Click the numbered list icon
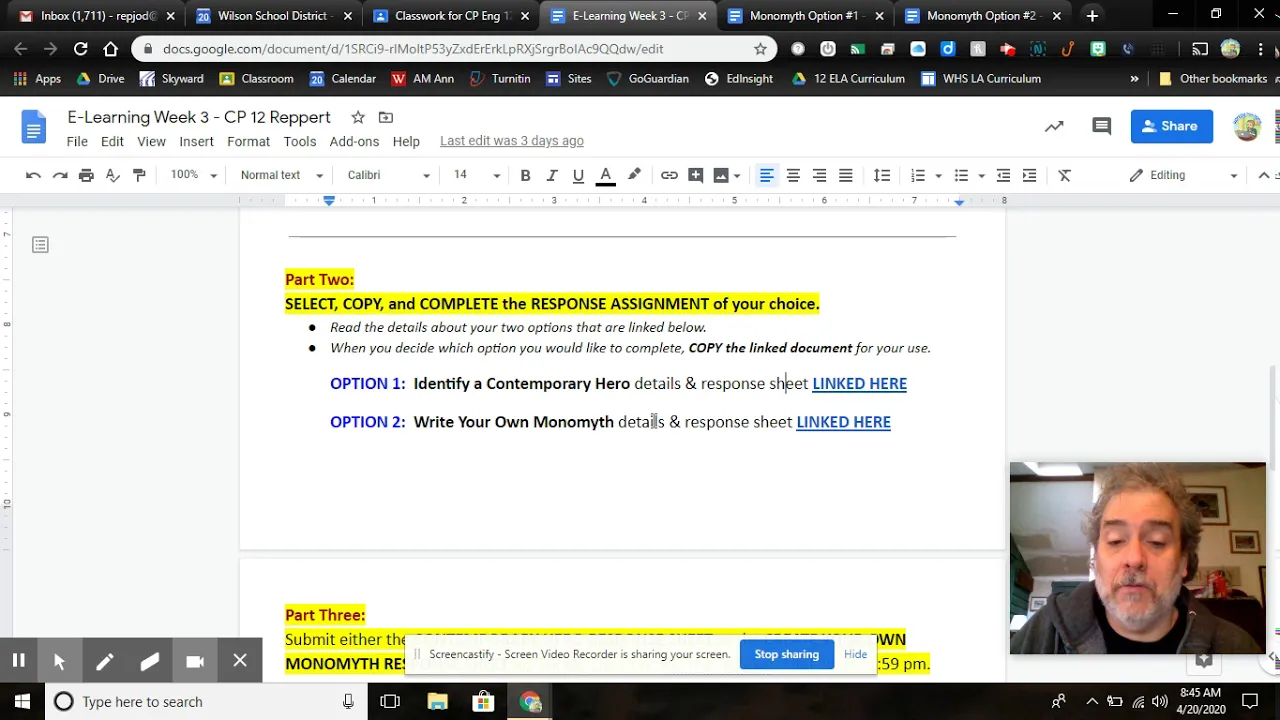 pyautogui.click(x=918, y=175)
